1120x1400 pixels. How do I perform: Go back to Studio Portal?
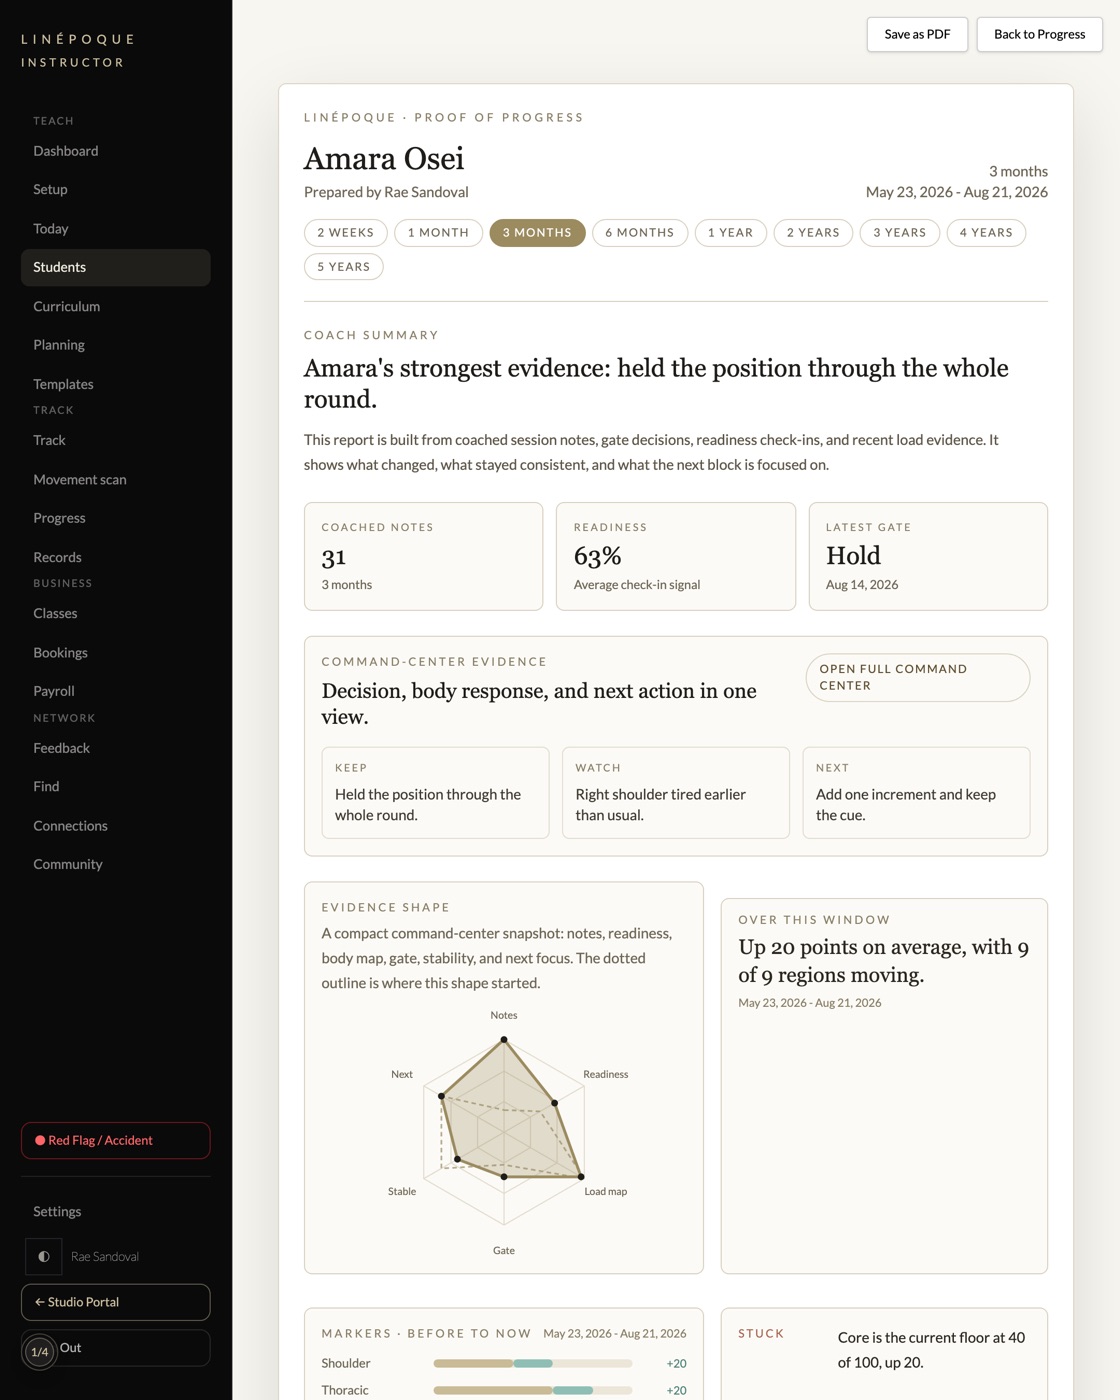tap(116, 1303)
